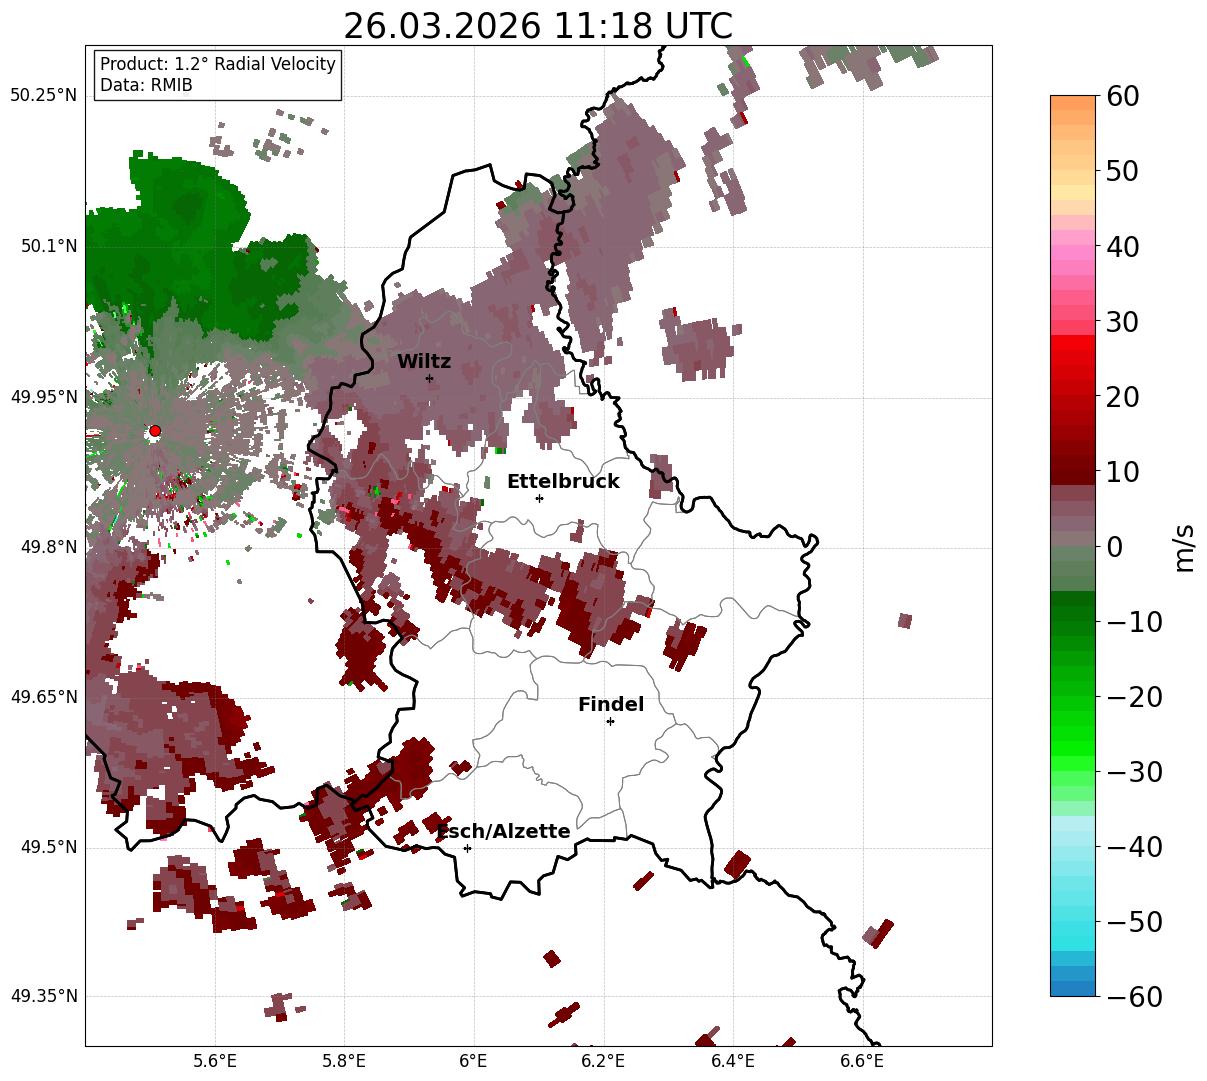
Task: Click the 30 tick label on colorbar
Action: (x=1125, y=322)
